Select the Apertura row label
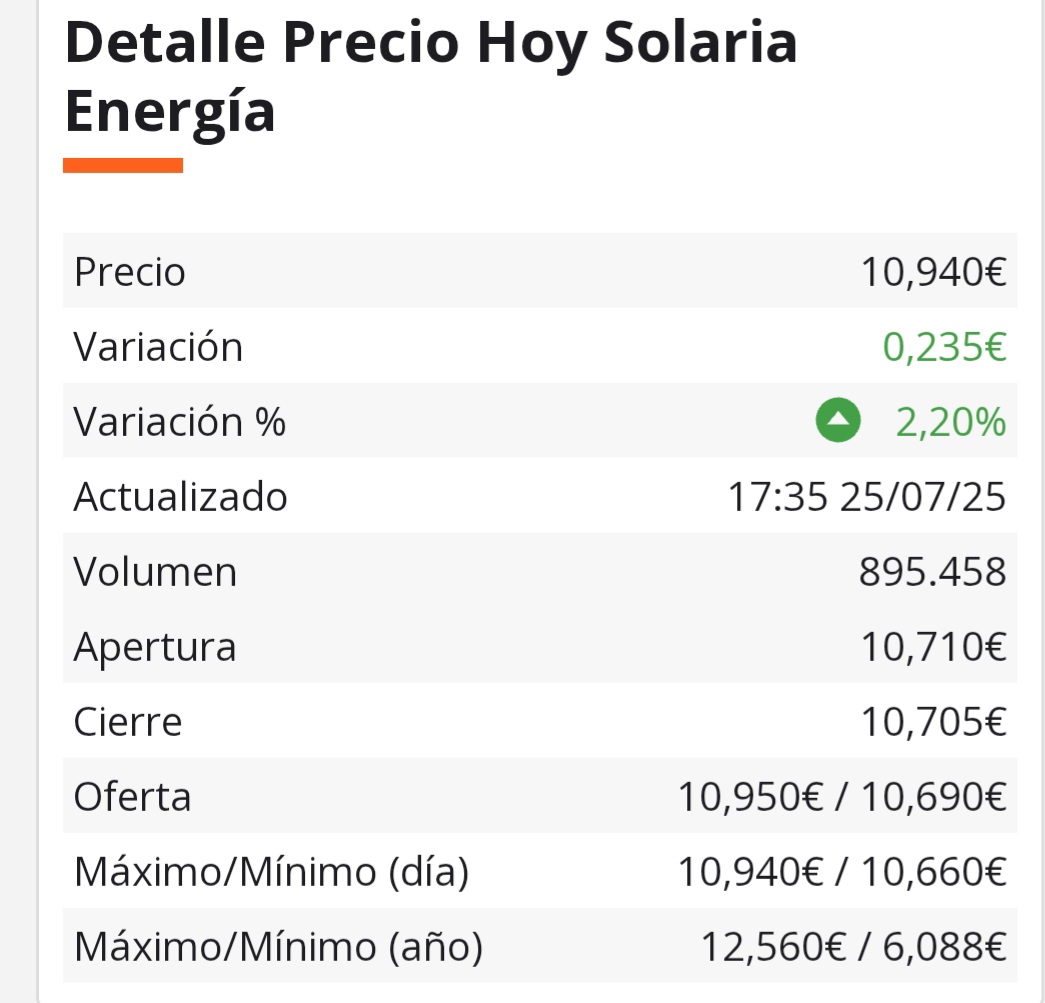This screenshot has width=1045, height=1003. tap(155, 648)
